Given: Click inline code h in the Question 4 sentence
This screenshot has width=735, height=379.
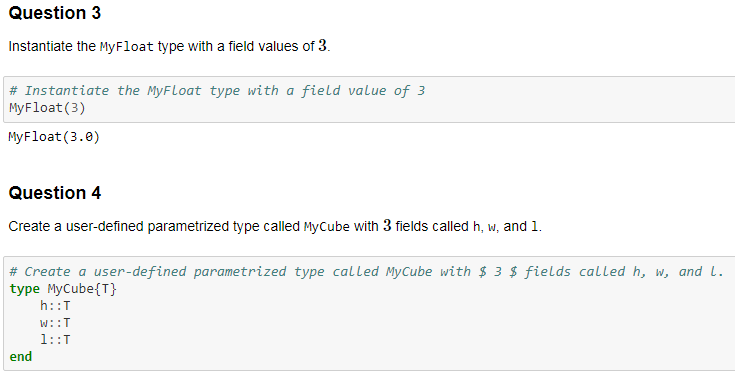Looking at the screenshot, I should pyautogui.click(x=476, y=227).
